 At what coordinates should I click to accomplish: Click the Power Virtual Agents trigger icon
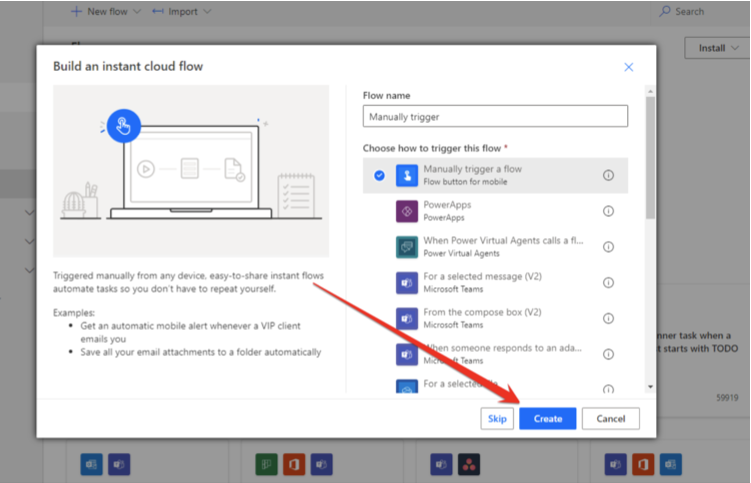[407, 247]
